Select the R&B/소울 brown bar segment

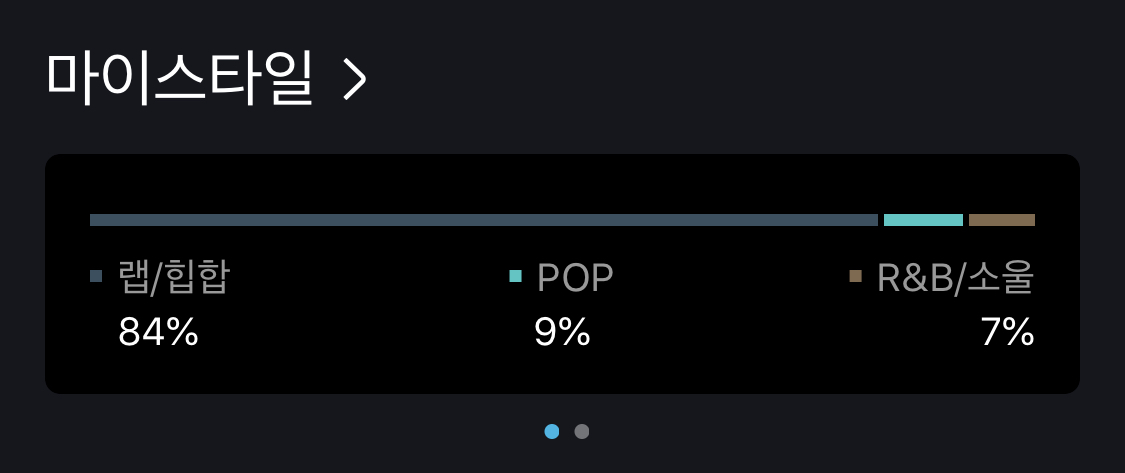[1002, 220]
